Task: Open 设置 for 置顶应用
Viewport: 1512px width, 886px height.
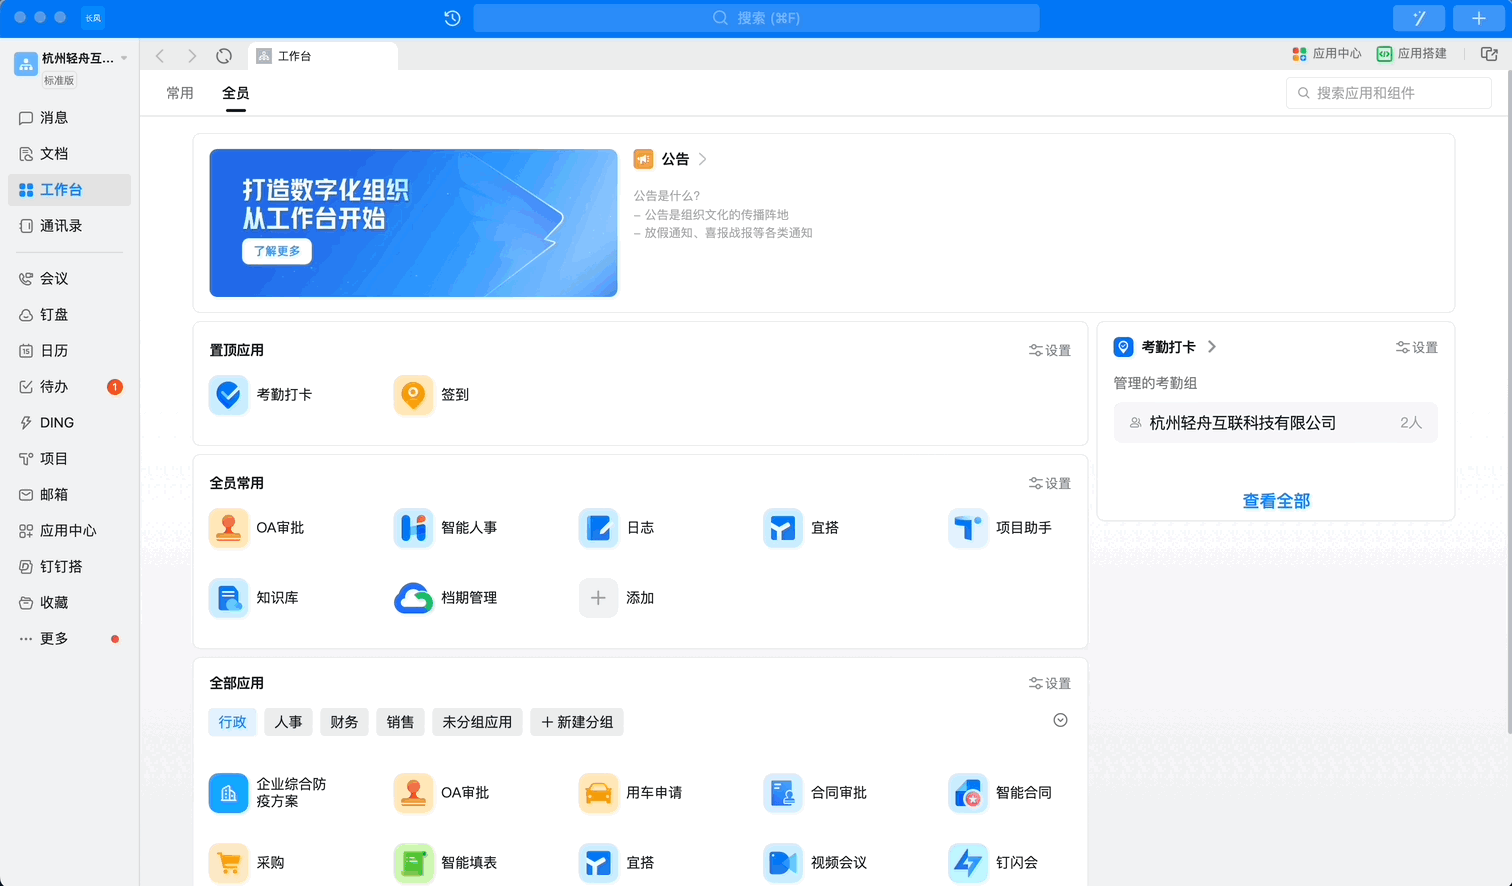Action: click(1050, 350)
